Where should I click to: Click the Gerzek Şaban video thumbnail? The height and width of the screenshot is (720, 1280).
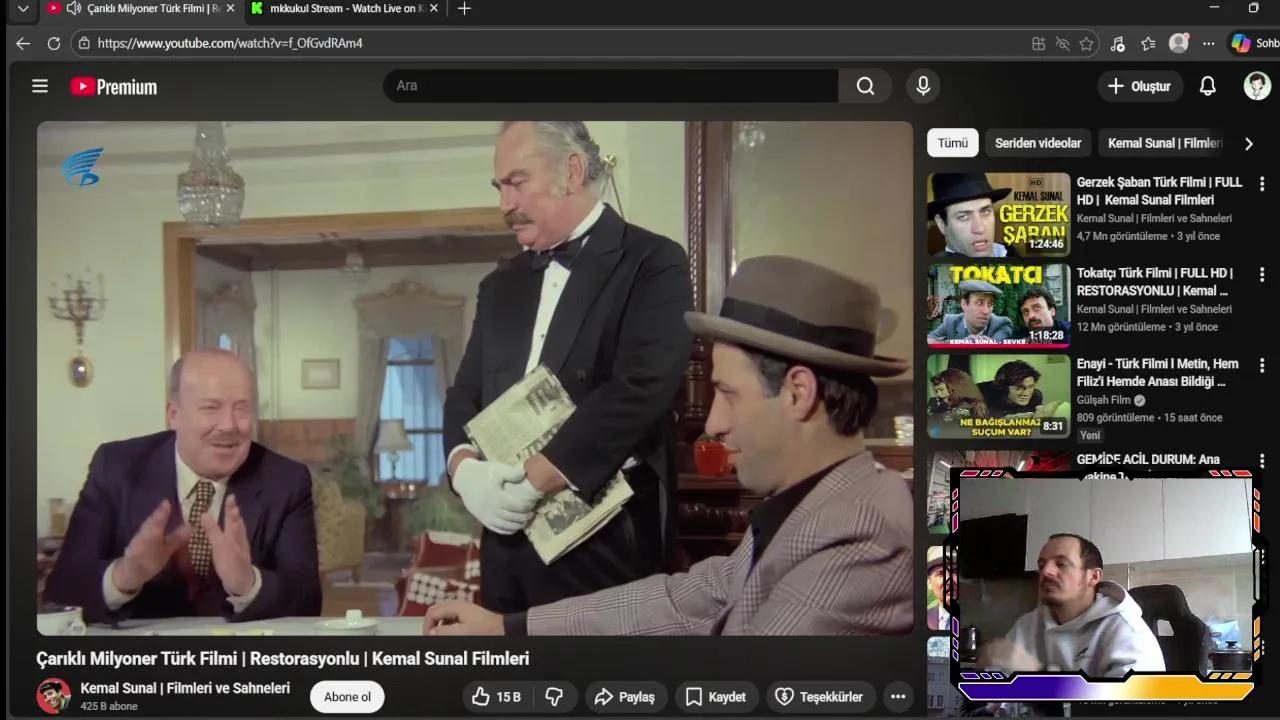click(998, 215)
